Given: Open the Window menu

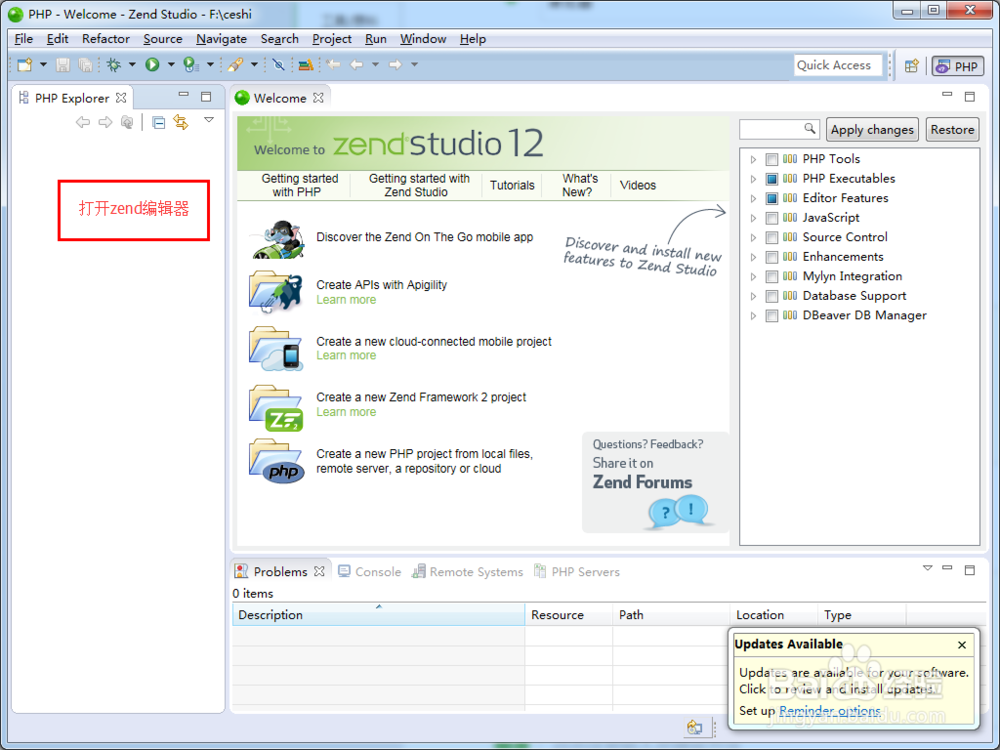Looking at the screenshot, I should (x=423, y=39).
